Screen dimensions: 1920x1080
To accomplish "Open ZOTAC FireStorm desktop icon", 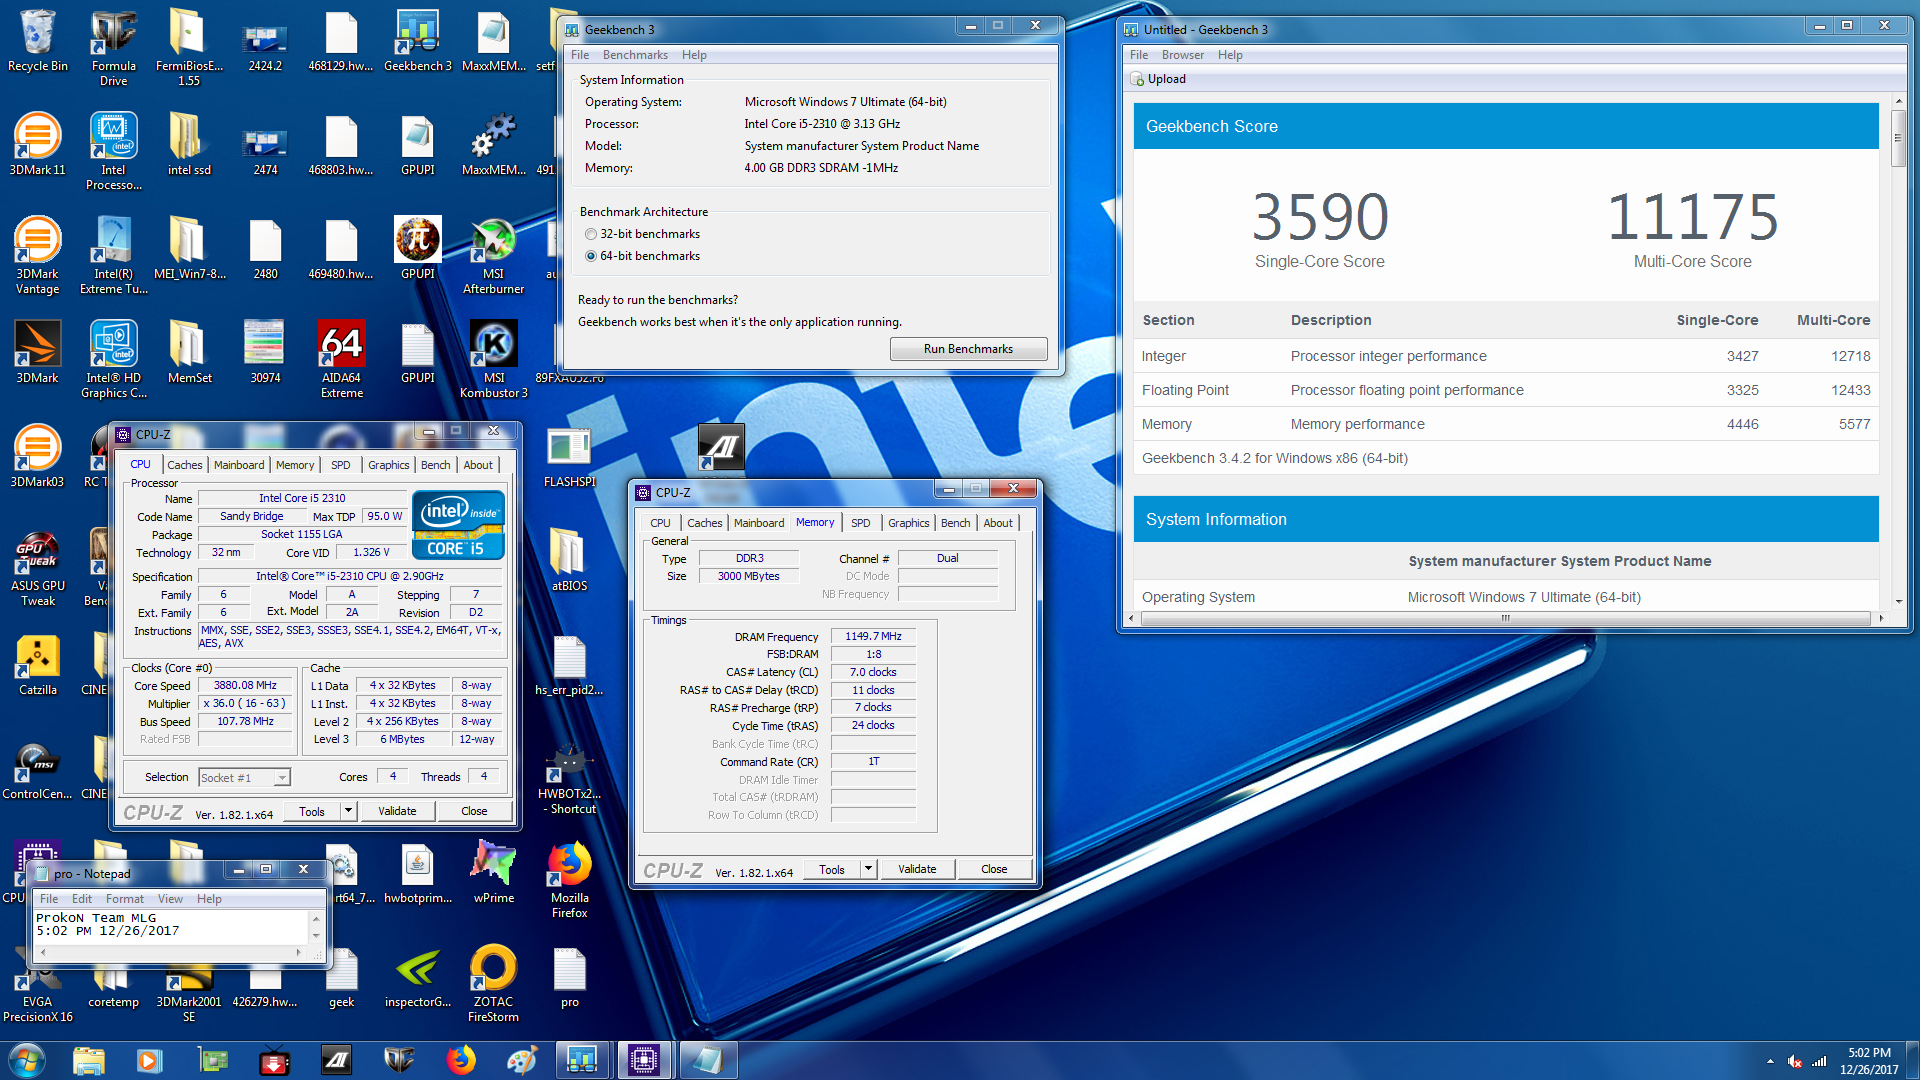I will [493, 983].
